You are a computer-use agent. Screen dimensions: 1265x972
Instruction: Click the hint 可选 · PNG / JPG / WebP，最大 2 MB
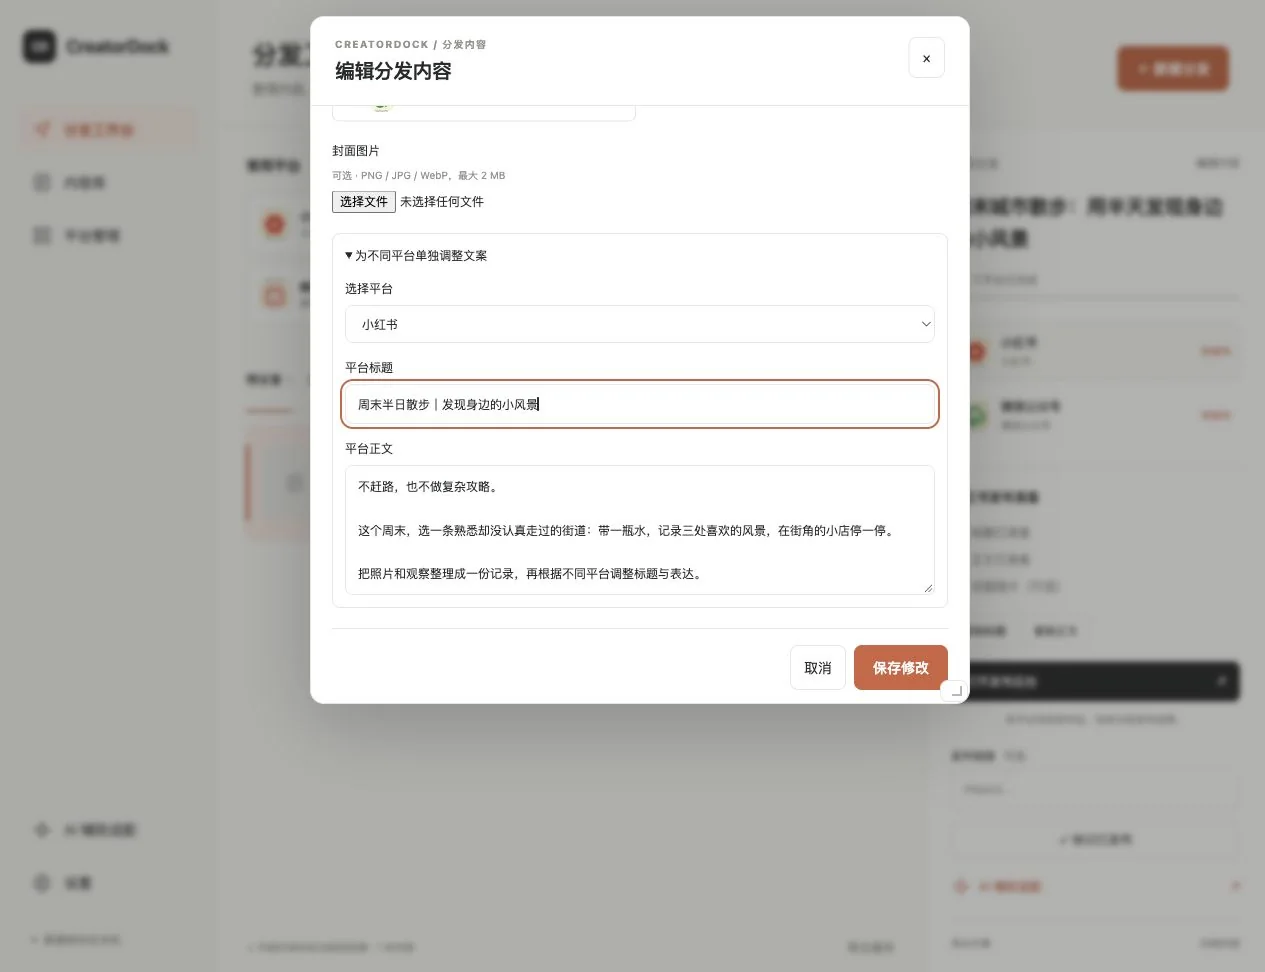tap(419, 175)
